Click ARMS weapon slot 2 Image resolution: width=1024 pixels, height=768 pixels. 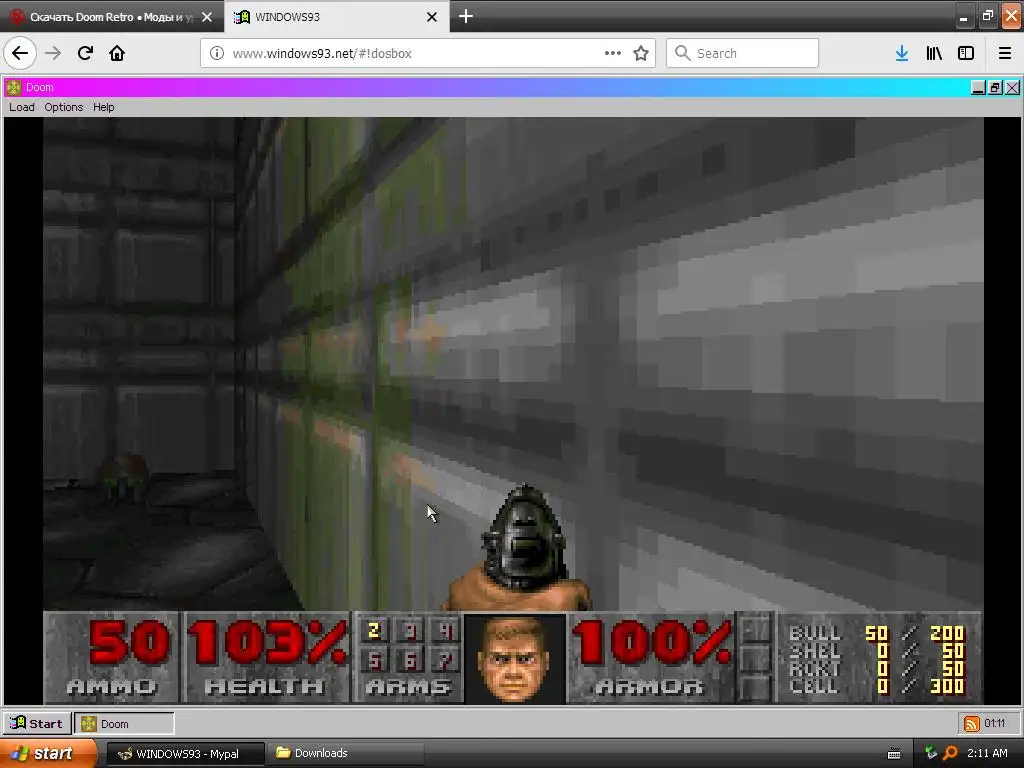click(374, 630)
